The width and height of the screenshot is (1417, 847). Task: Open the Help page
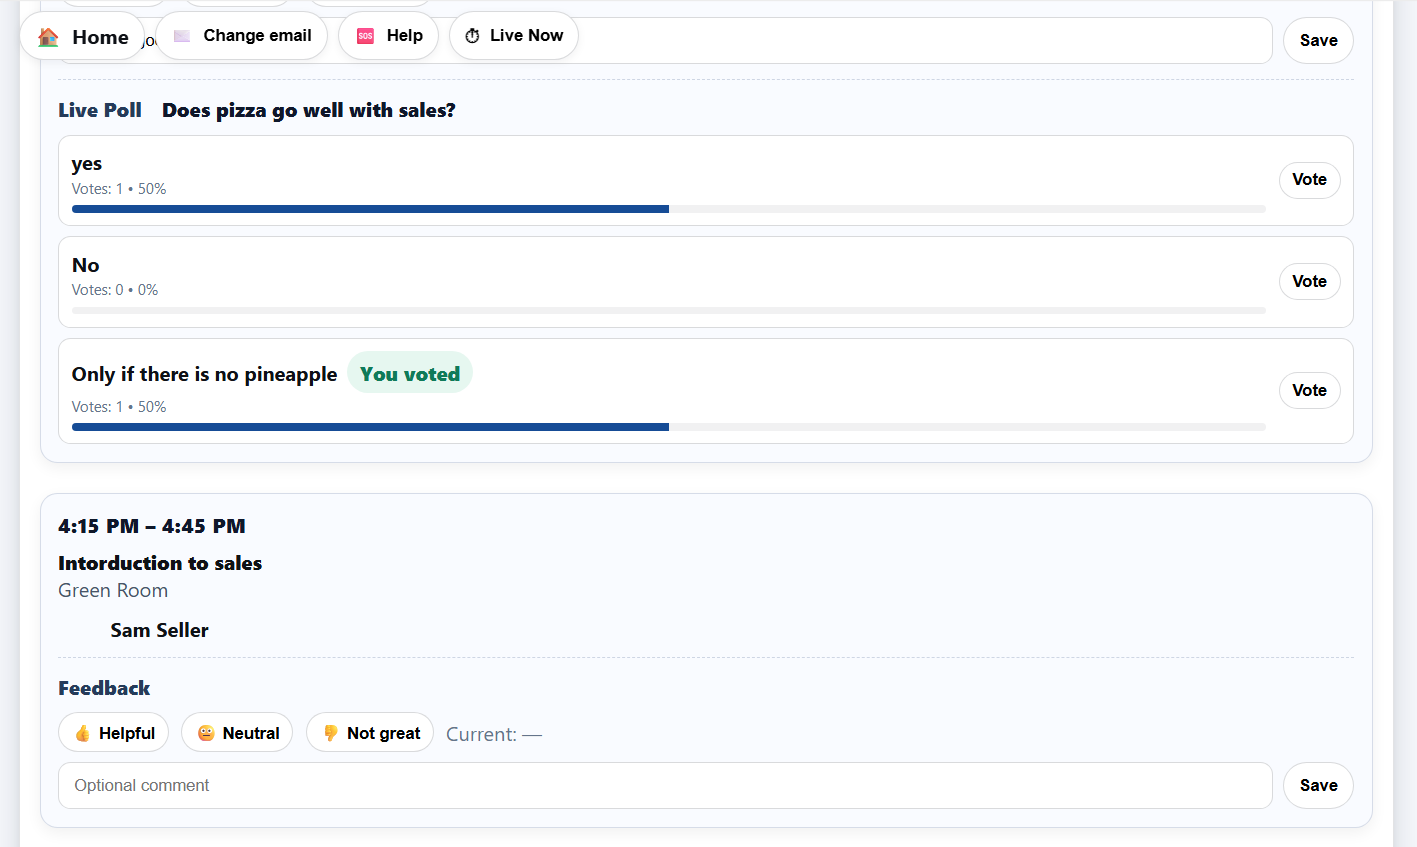tap(388, 35)
